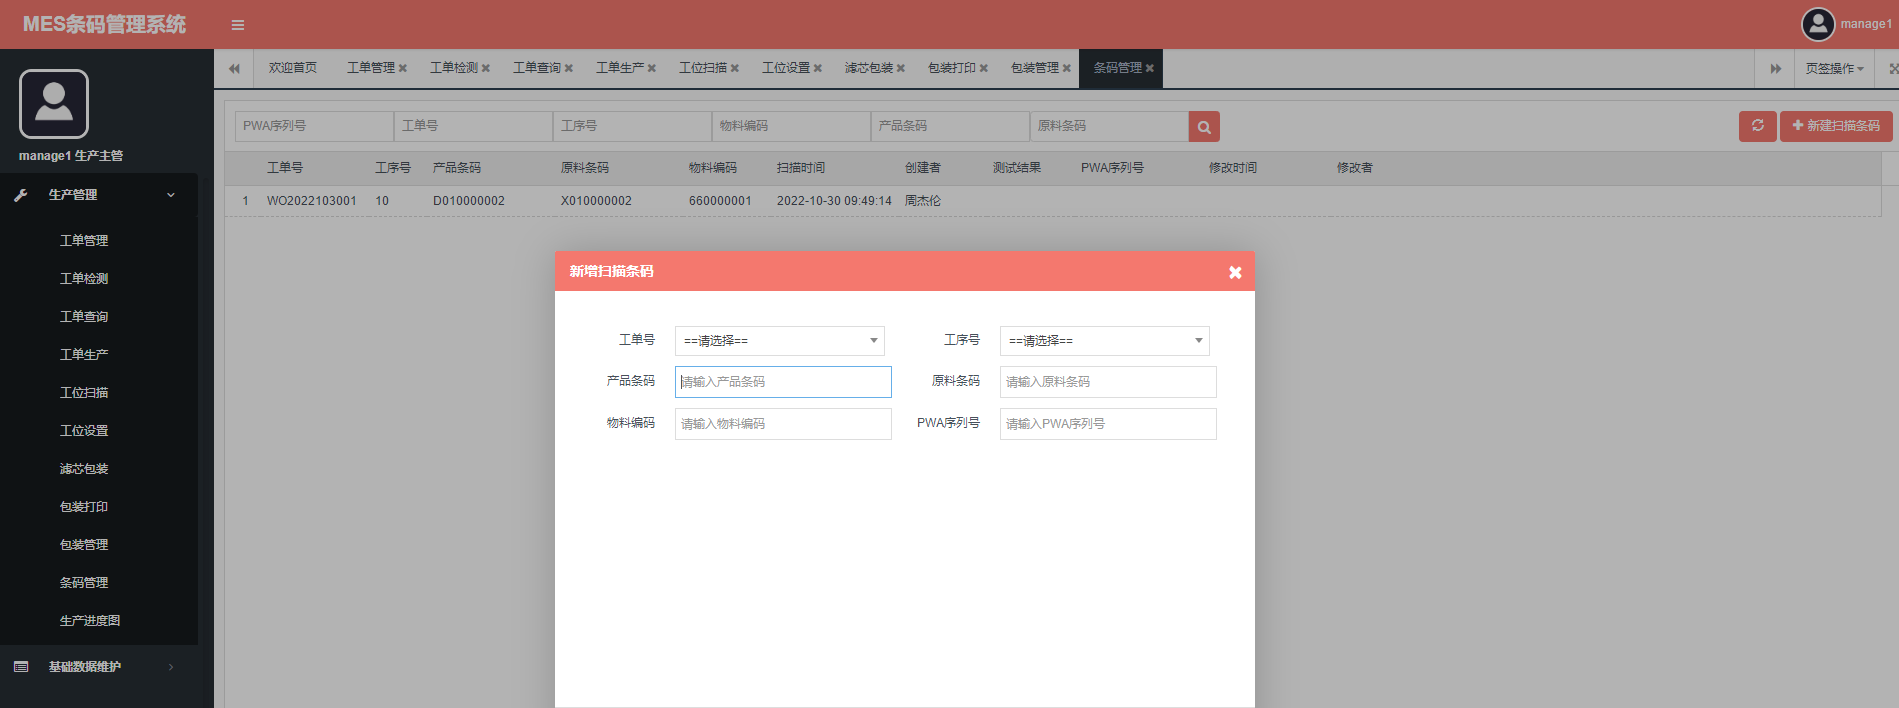Viewport: 1899px width, 708px height.
Task: Click the 新建扫描条码 button
Action: (x=1835, y=126)
